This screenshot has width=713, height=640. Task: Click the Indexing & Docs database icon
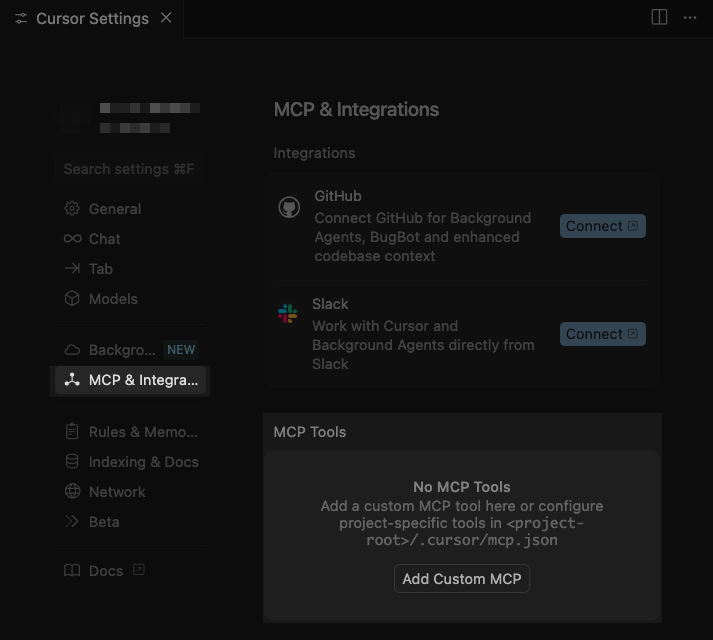tap(72, 462)
